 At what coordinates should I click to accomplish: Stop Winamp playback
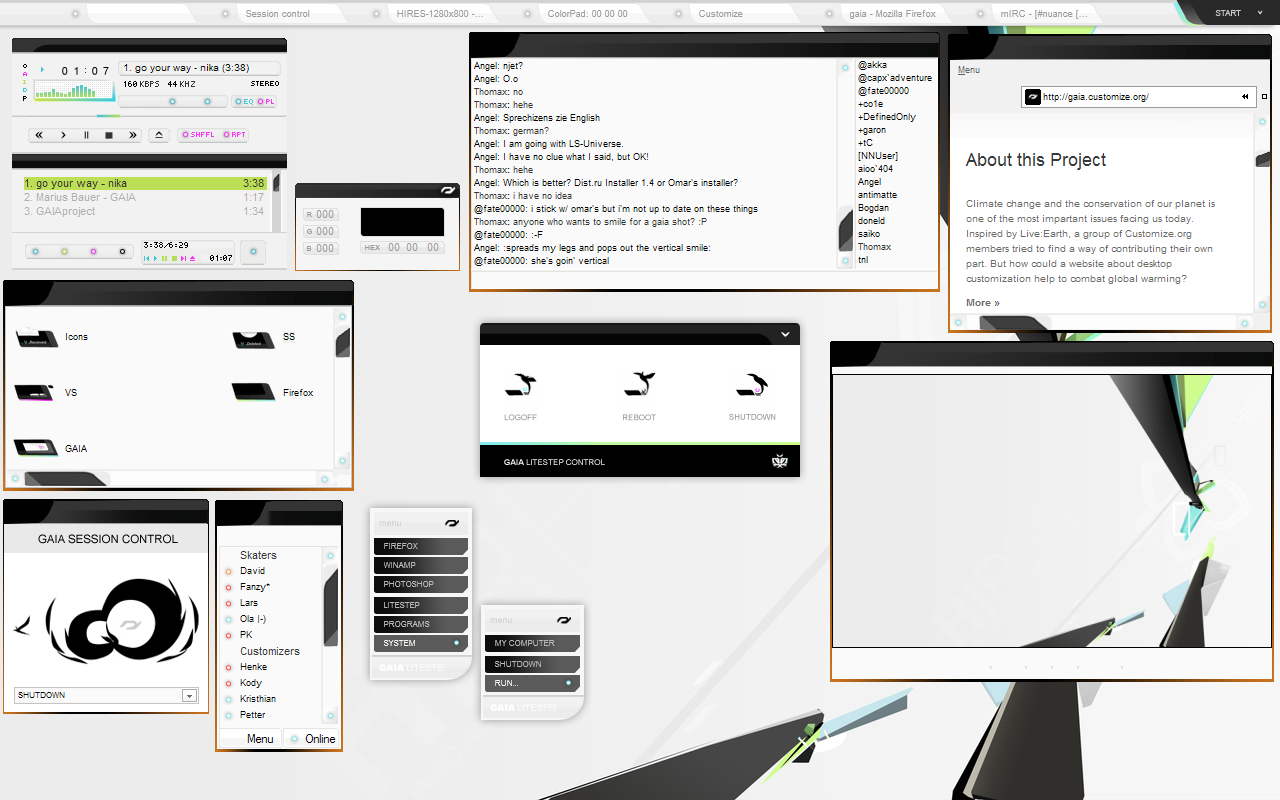109,135
